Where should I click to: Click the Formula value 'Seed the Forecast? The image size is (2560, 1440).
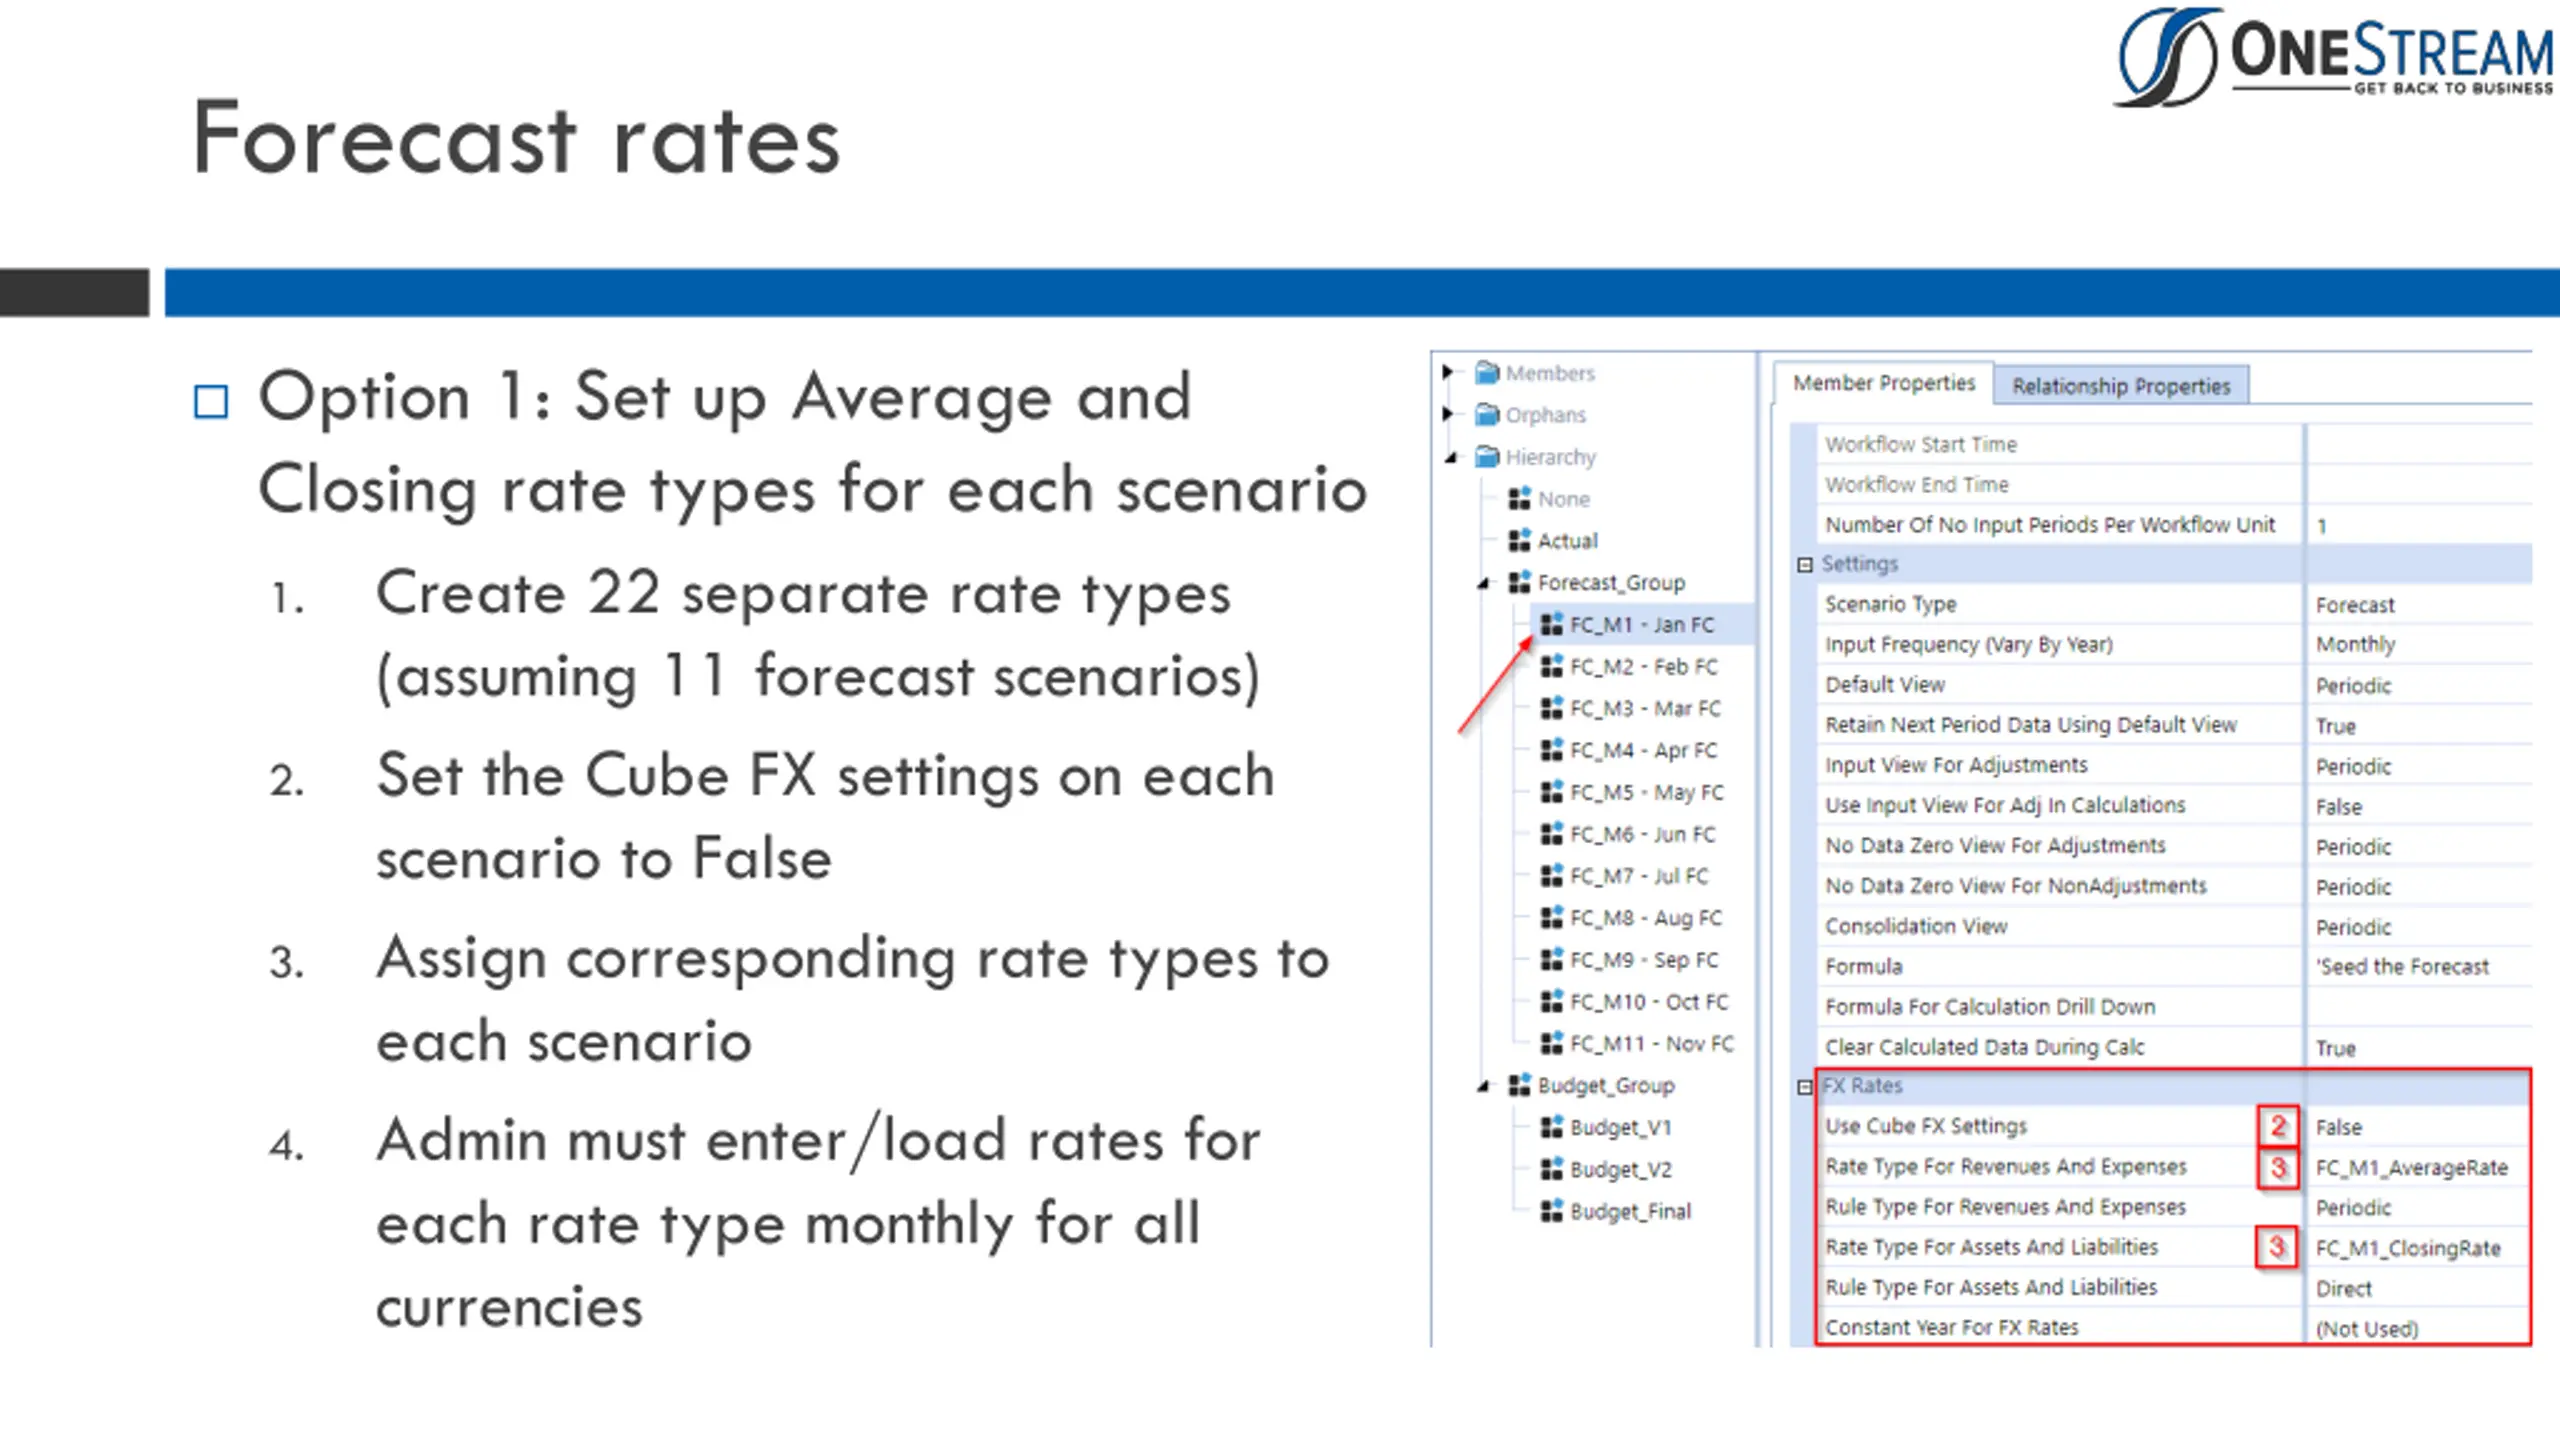(2402, 967)
